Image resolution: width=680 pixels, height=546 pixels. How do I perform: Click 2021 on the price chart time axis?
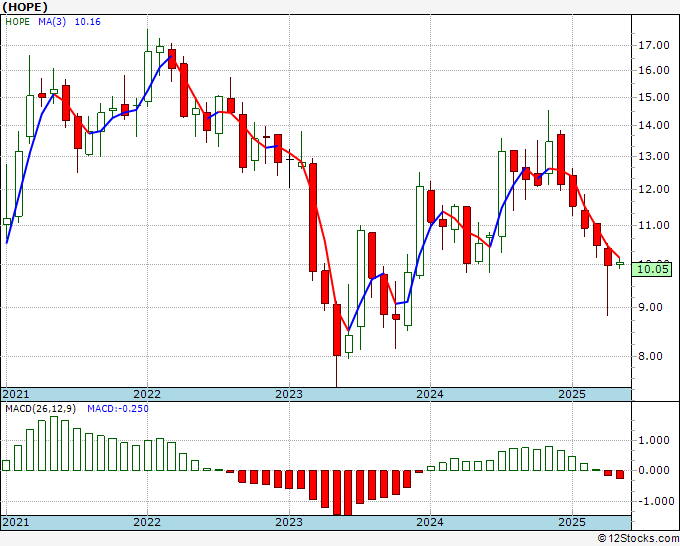tap(16, 394)
